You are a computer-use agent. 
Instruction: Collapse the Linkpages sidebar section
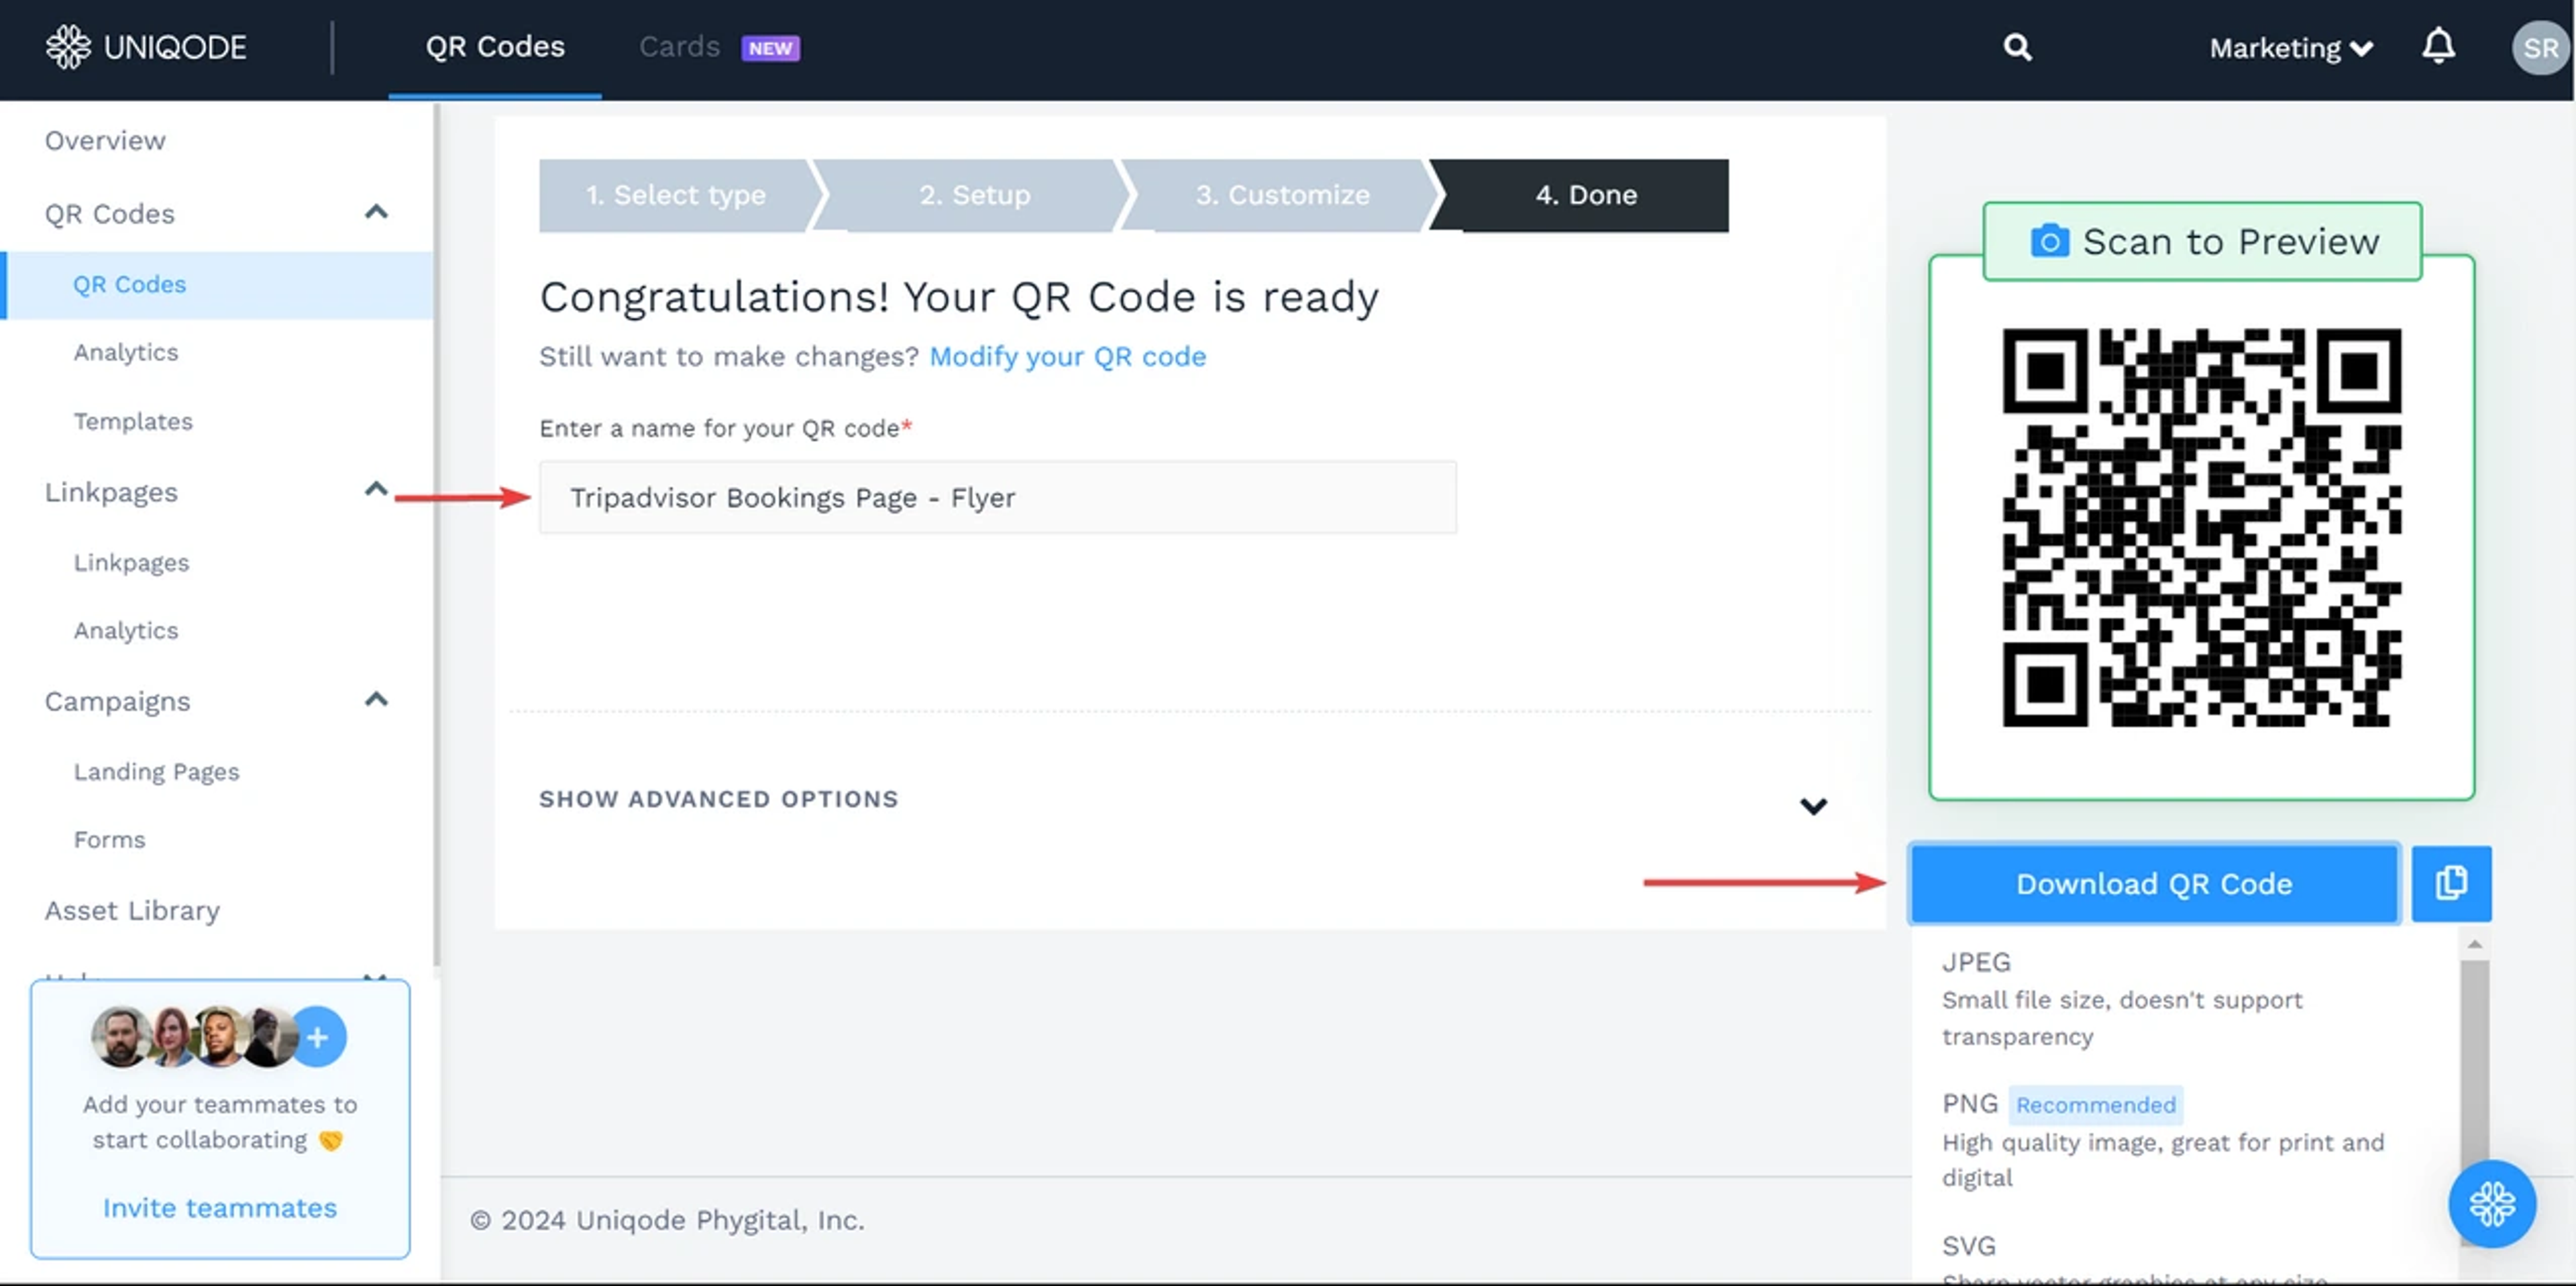(376, 489)
